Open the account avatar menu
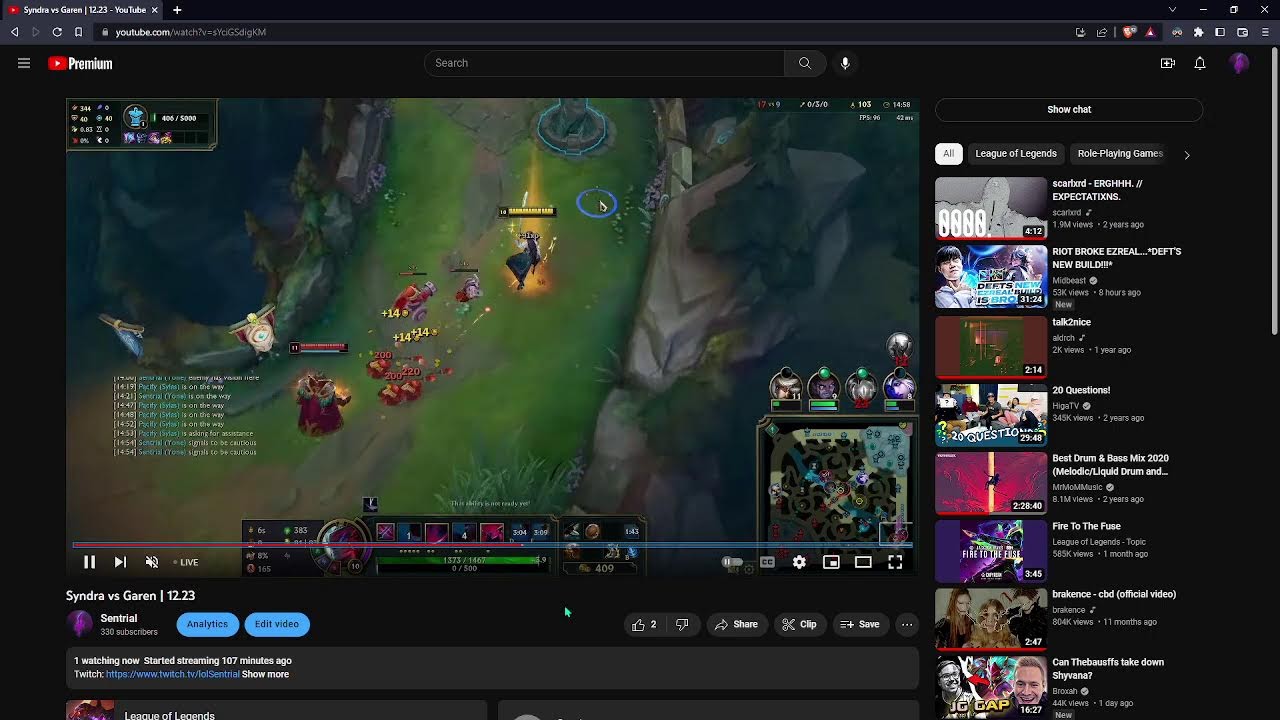1280x720 pixels. pos(1240,63)
